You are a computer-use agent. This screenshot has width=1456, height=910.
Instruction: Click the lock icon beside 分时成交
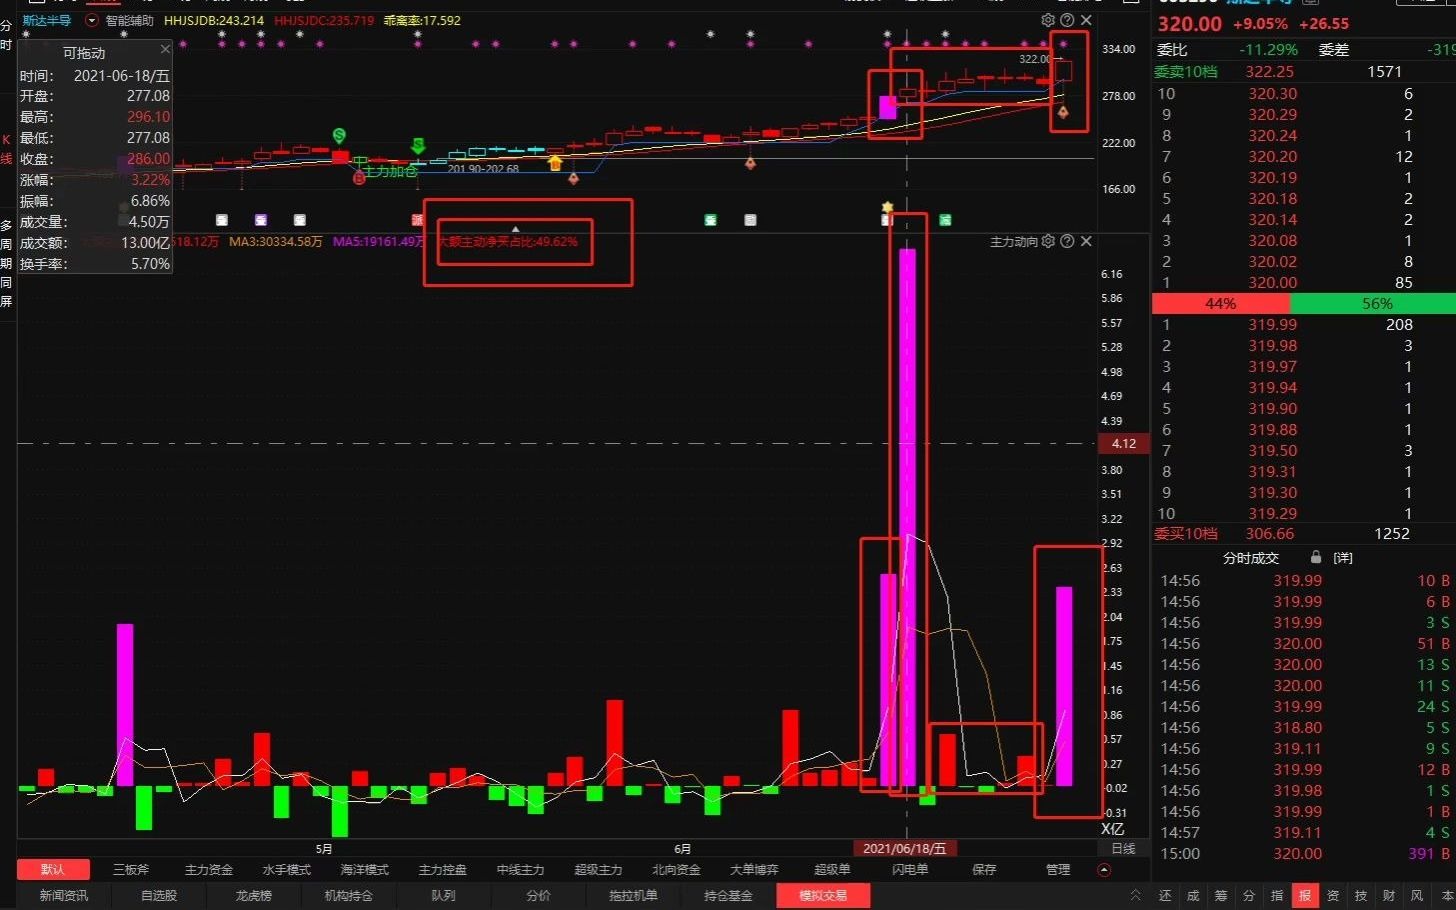pos(1316,557)
